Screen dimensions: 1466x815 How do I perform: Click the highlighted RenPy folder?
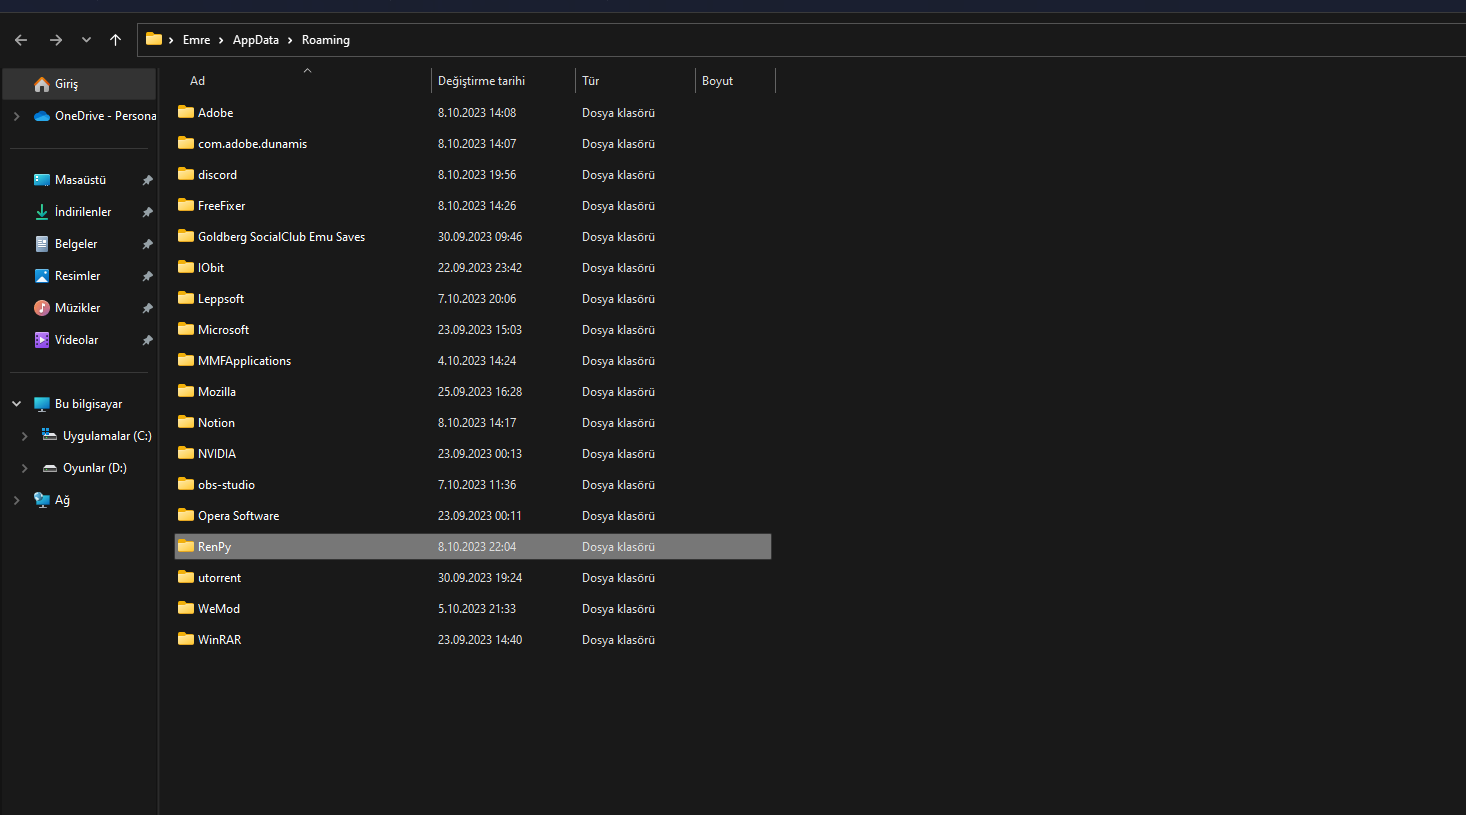click(x=473, y=547)
